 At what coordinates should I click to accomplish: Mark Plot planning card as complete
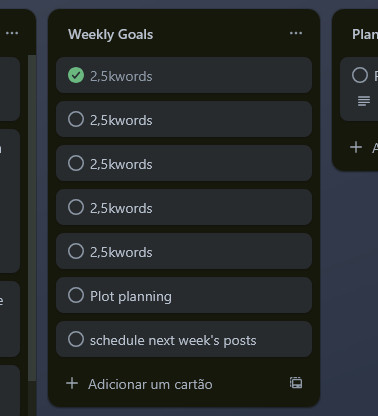click(x=76, y=295)
